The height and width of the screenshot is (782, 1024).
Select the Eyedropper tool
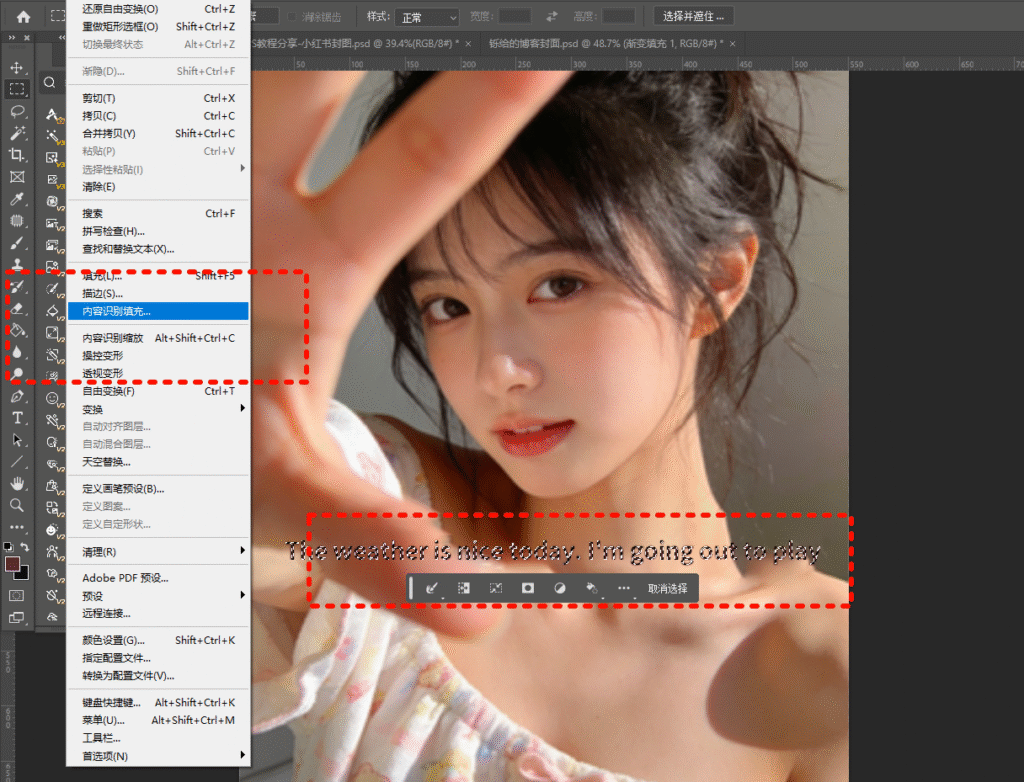(x=17, y=199)
